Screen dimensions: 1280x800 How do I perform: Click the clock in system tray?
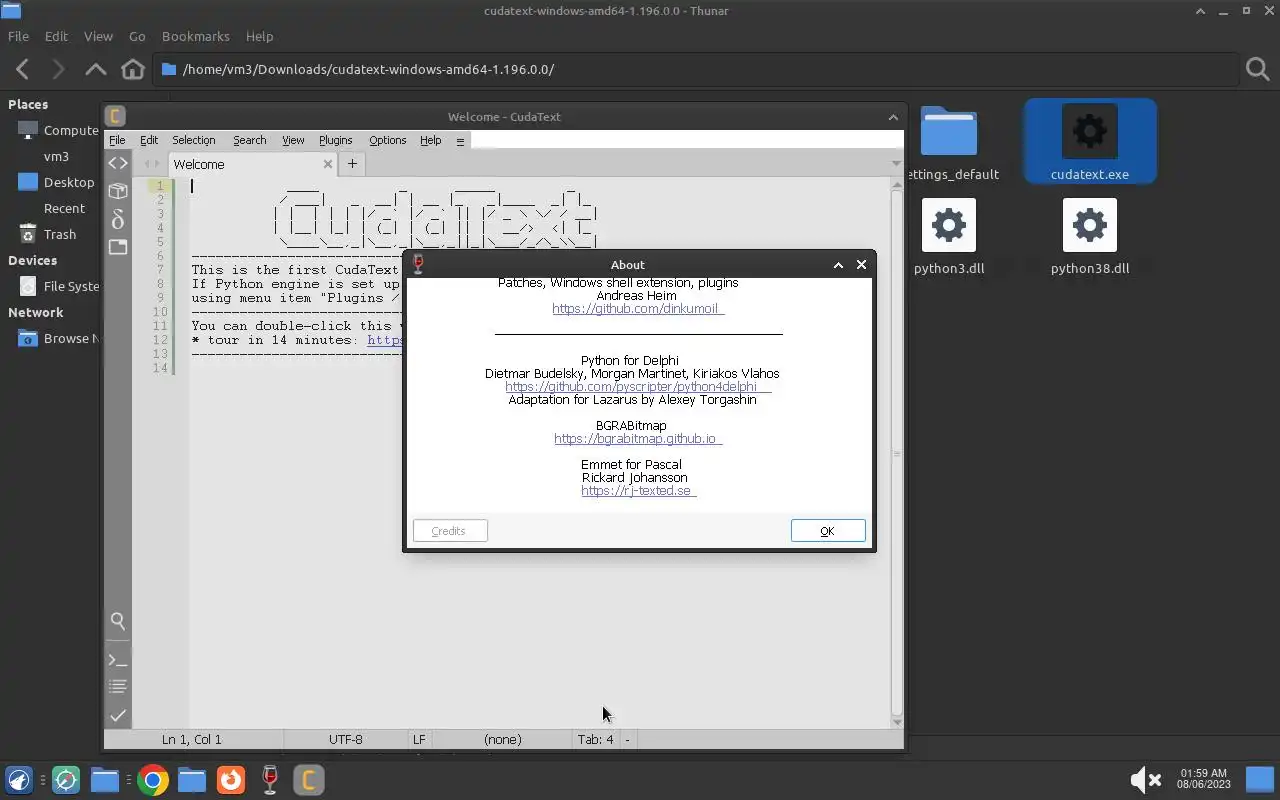1203,779
